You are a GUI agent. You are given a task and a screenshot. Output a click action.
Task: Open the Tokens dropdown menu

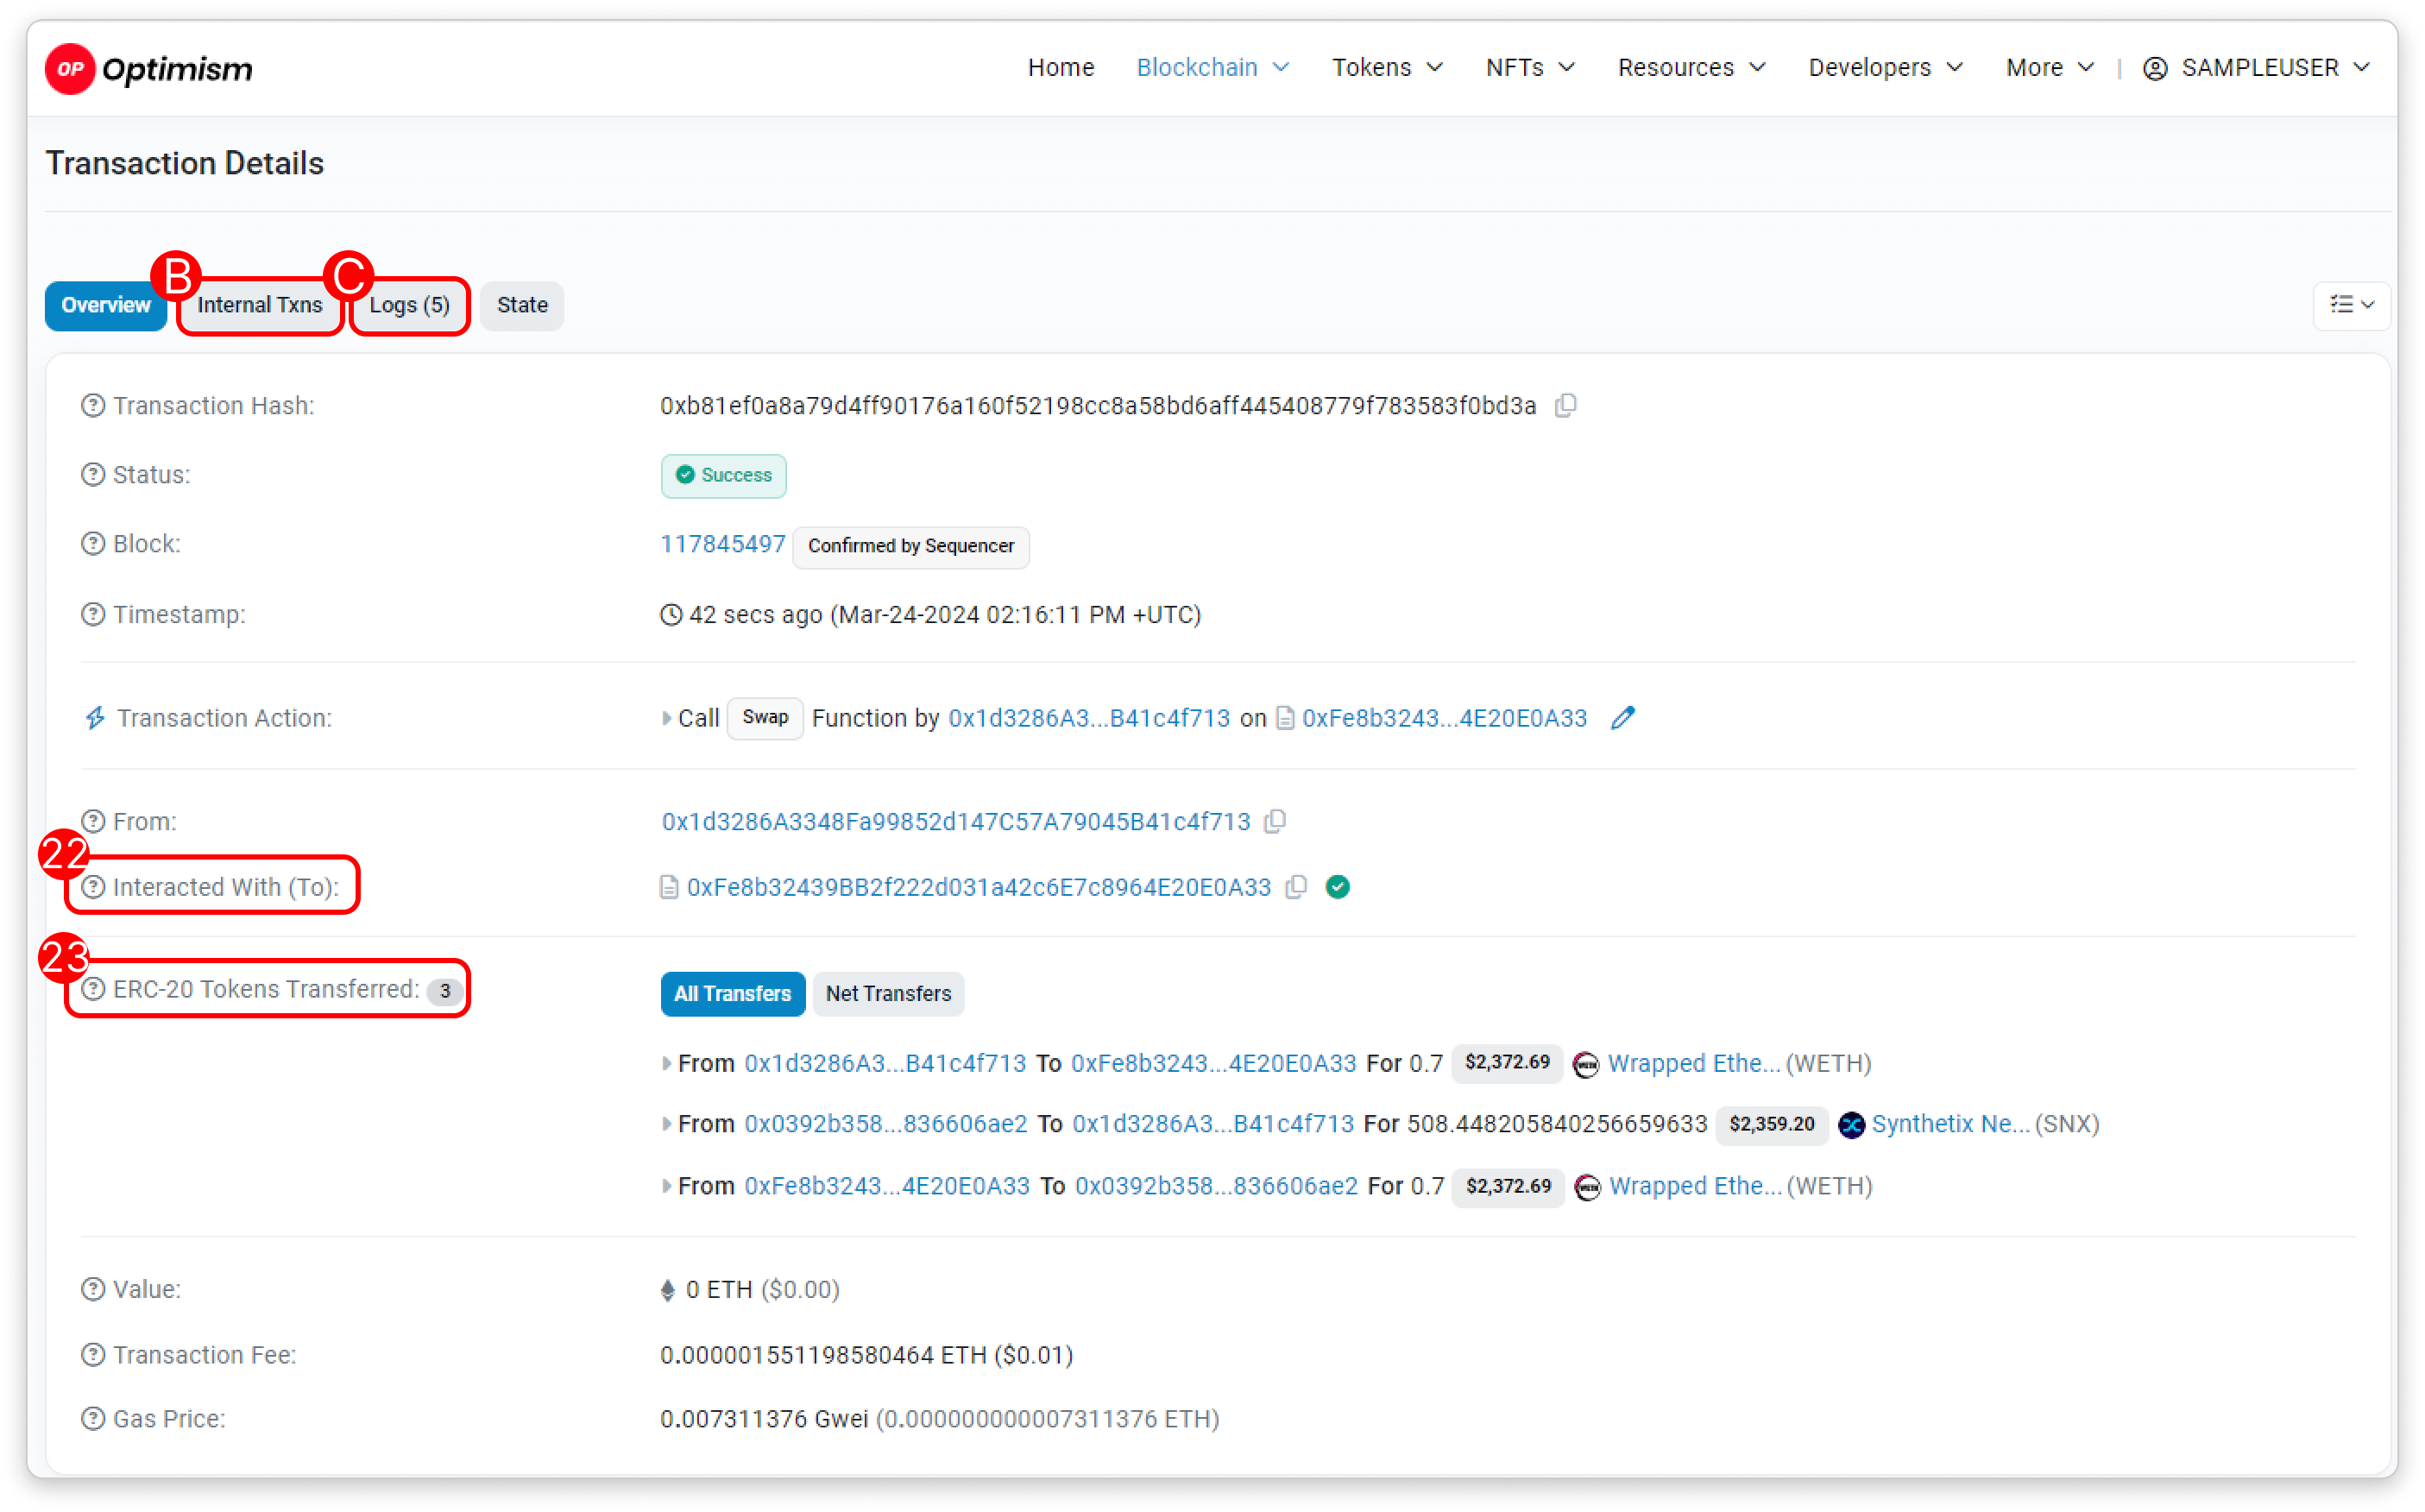[1386, 68]
